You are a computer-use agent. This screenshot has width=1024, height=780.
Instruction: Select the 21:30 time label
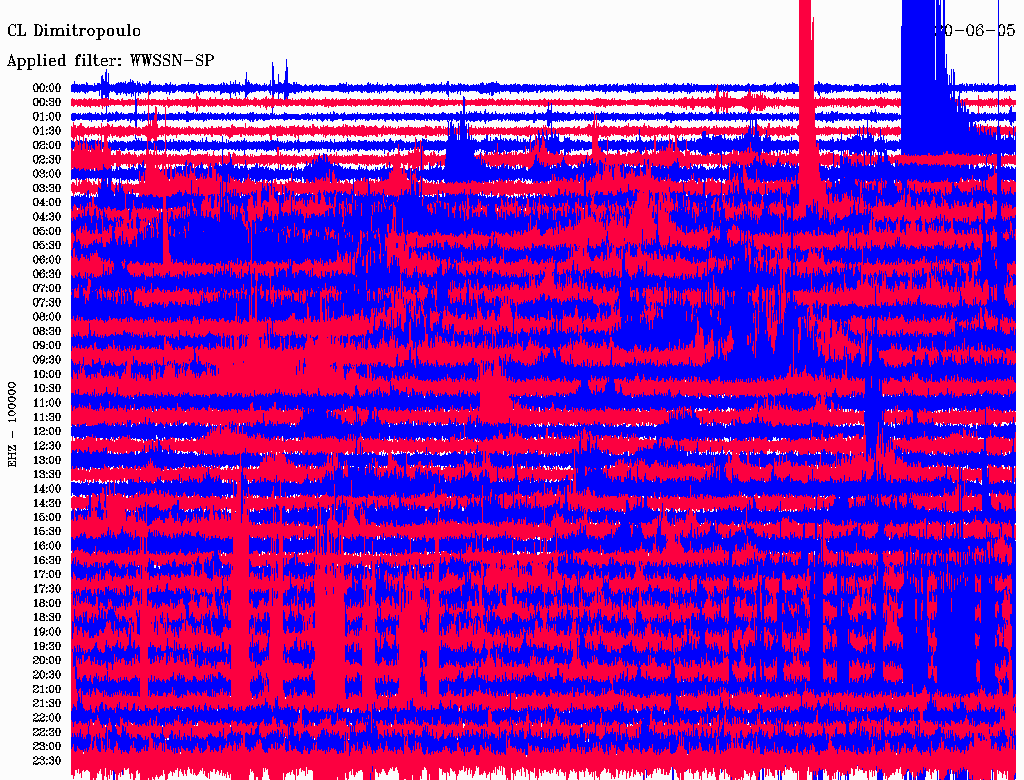(47, 704)
